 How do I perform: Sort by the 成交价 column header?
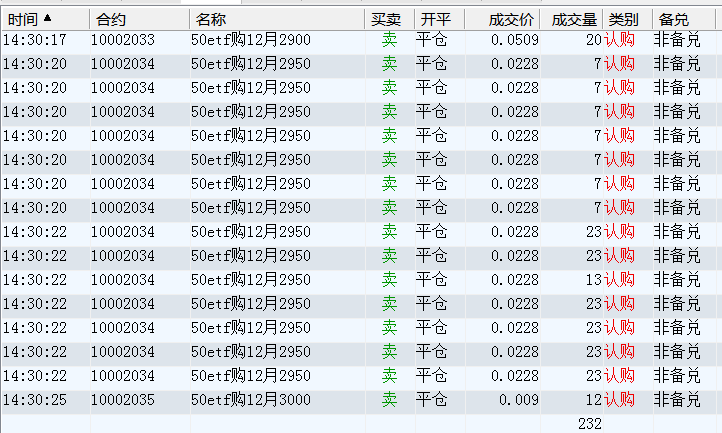(502, 19)
